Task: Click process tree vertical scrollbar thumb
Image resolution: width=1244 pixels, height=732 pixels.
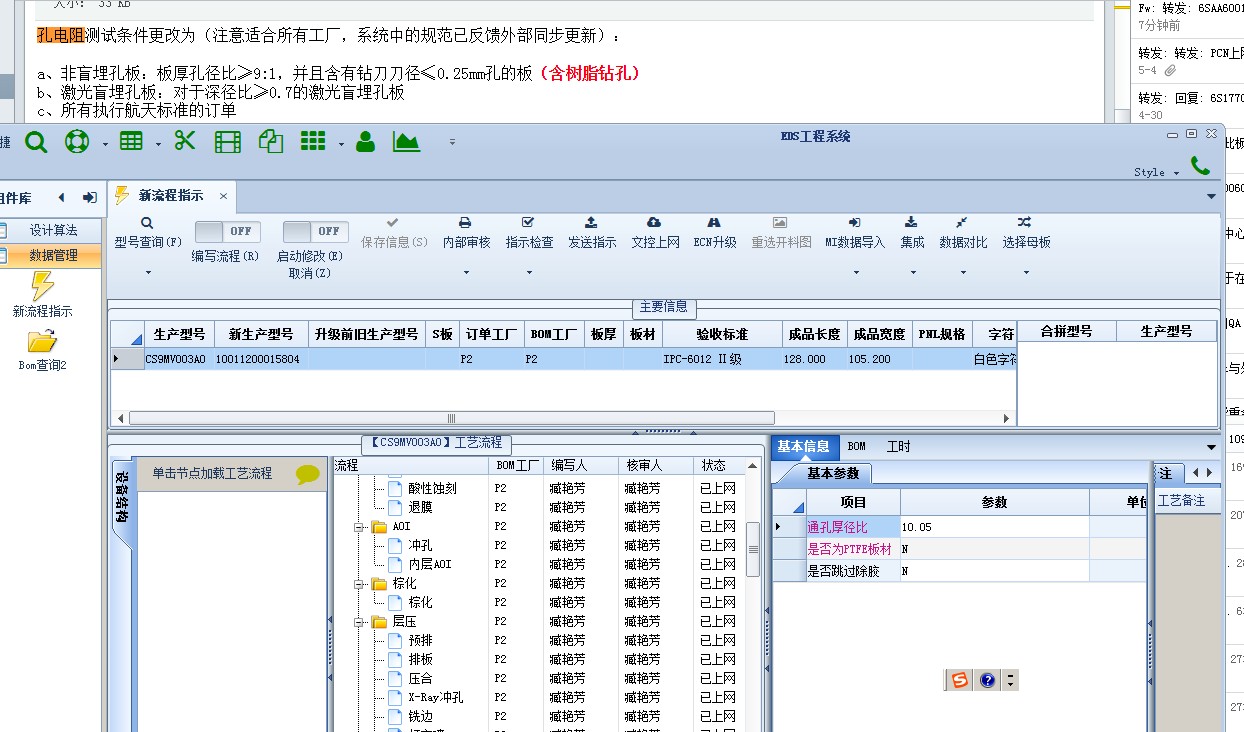Action: tap(753, 549)
